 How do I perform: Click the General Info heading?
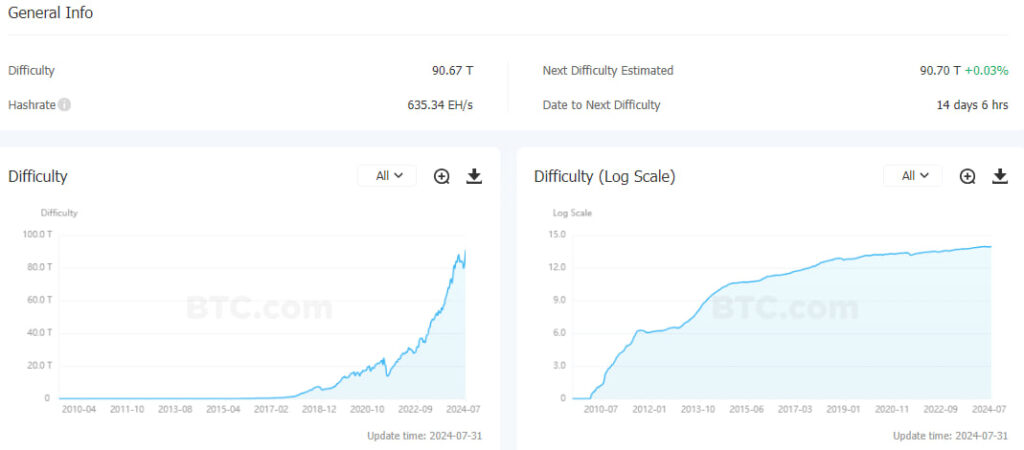(x=51, y=13)
